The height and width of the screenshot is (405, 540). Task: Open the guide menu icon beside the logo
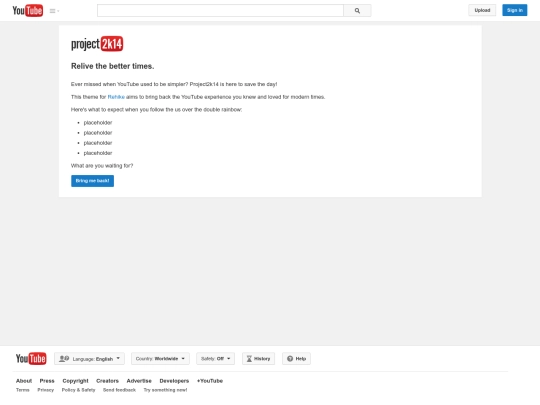[54, 11]
